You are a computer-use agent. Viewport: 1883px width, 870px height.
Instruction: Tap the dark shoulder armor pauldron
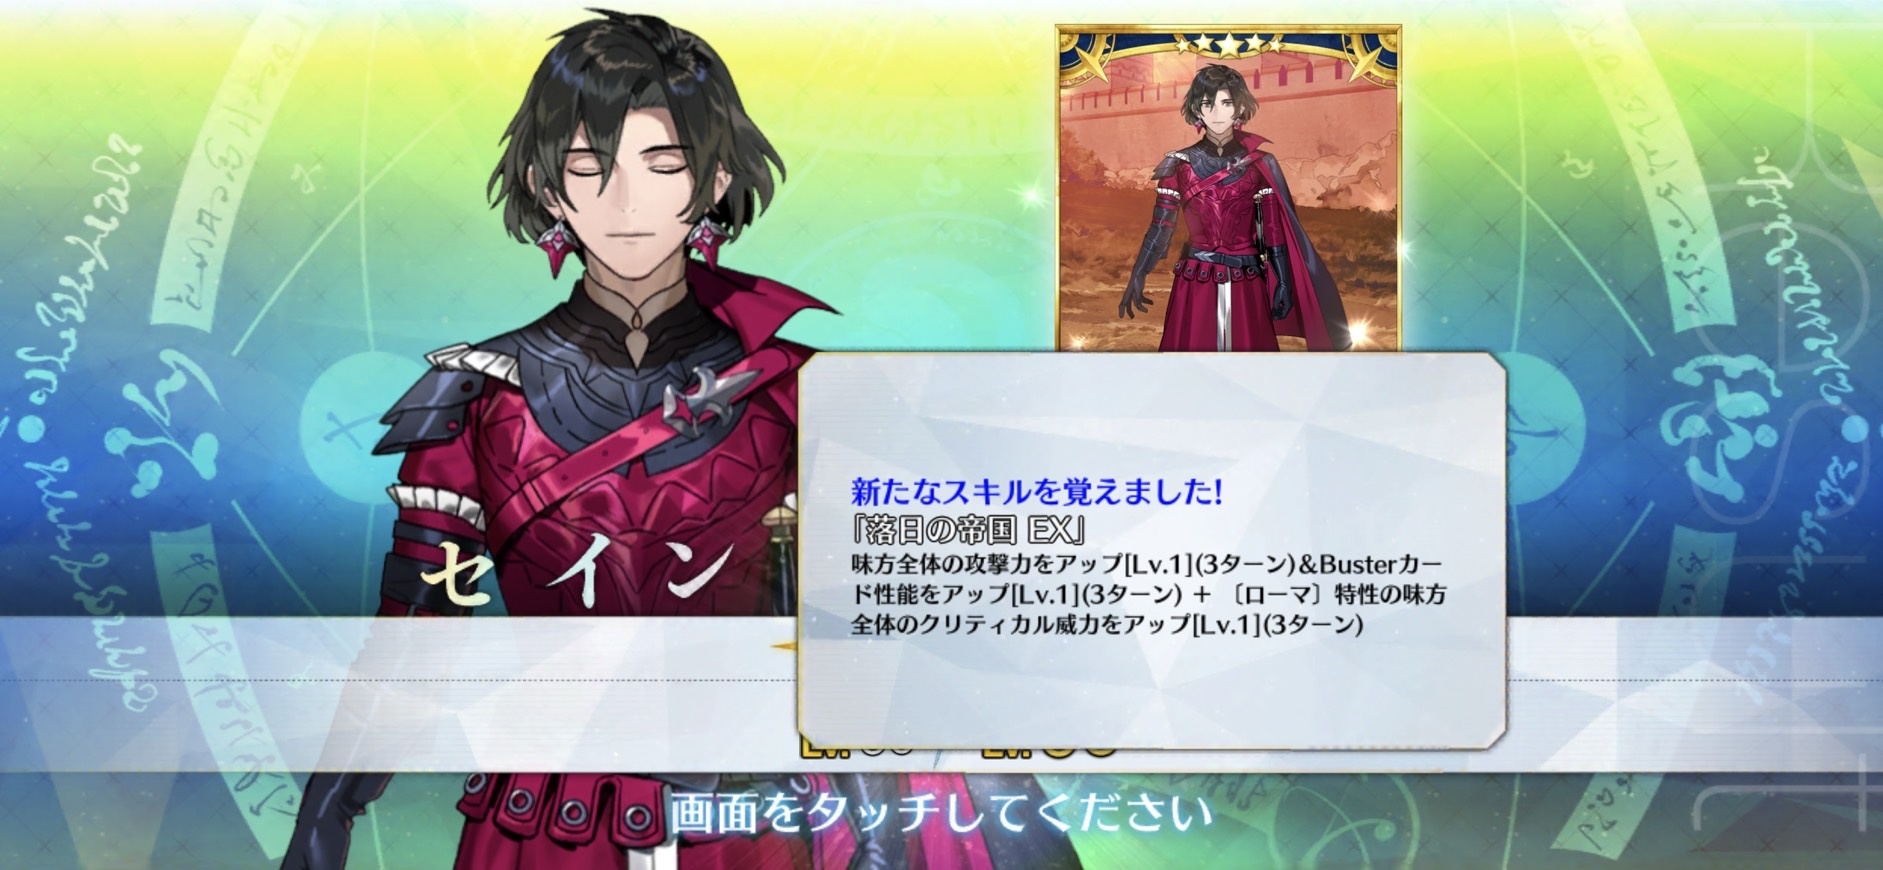point(452,395)
